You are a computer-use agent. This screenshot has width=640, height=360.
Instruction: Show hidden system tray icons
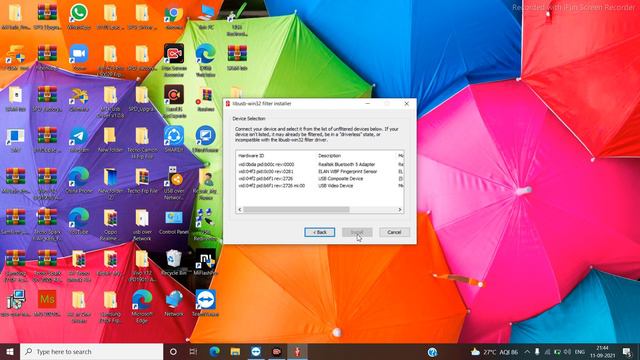(x=527, y=352)
